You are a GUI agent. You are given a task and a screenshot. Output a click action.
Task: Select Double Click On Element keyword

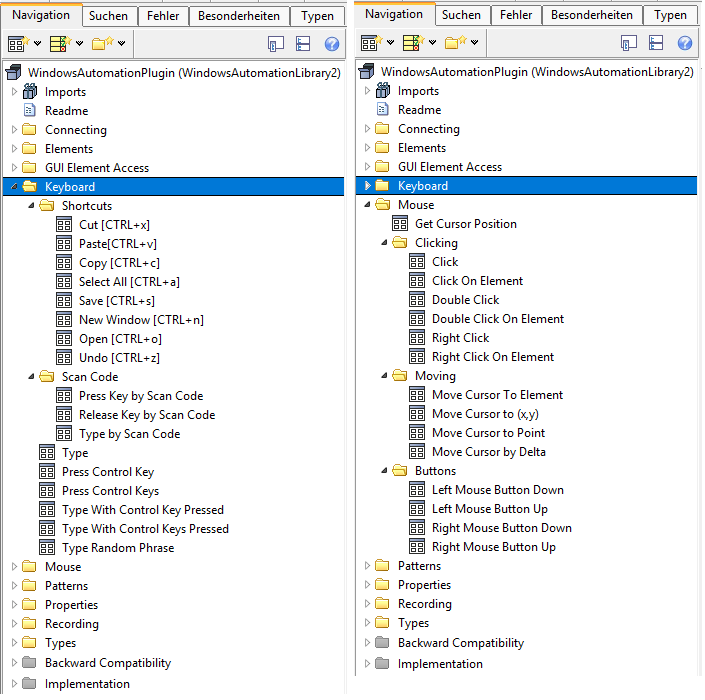[497, 319]
